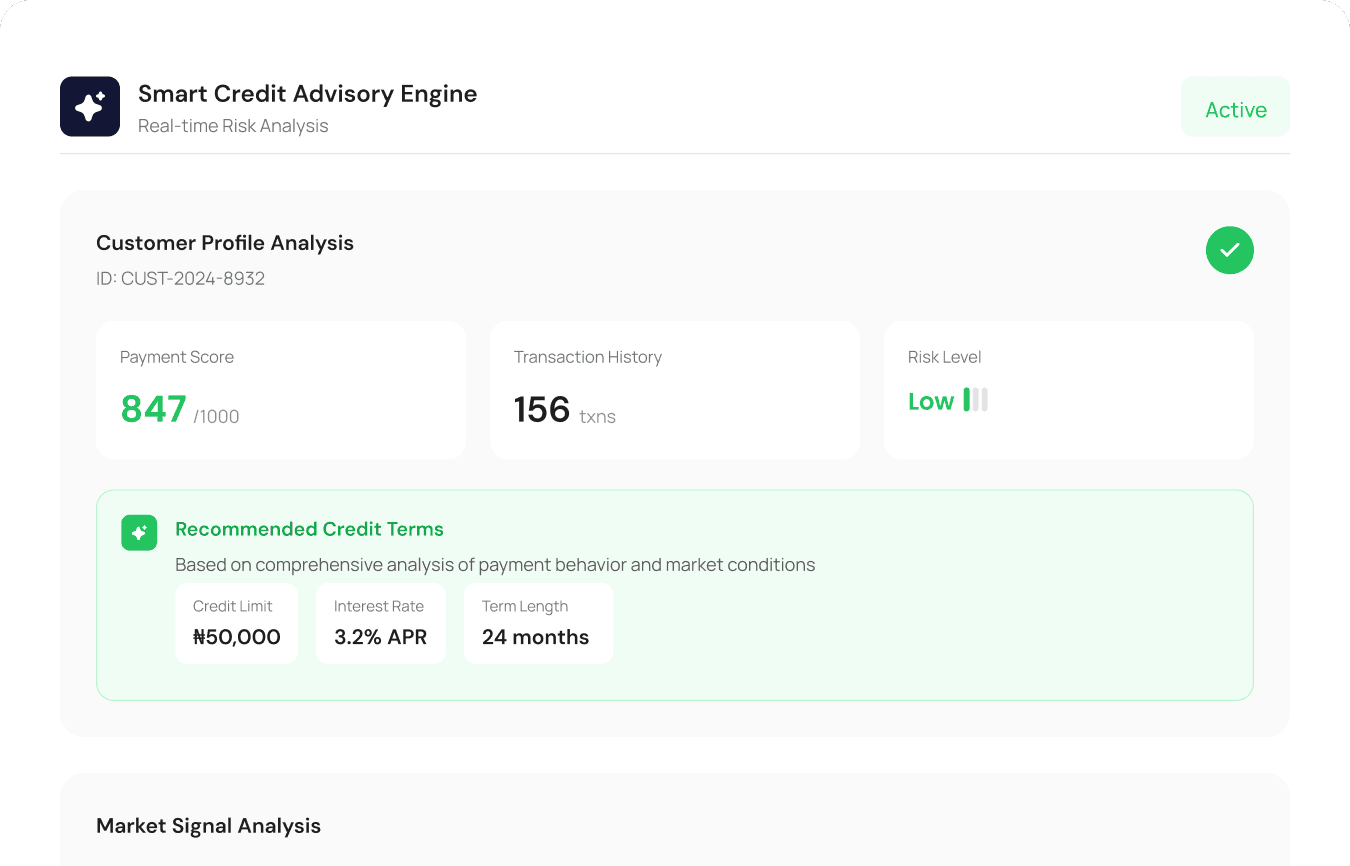Toggle the Active status badge
The height and width of the screenshot is (866, 1350).
1235,107
